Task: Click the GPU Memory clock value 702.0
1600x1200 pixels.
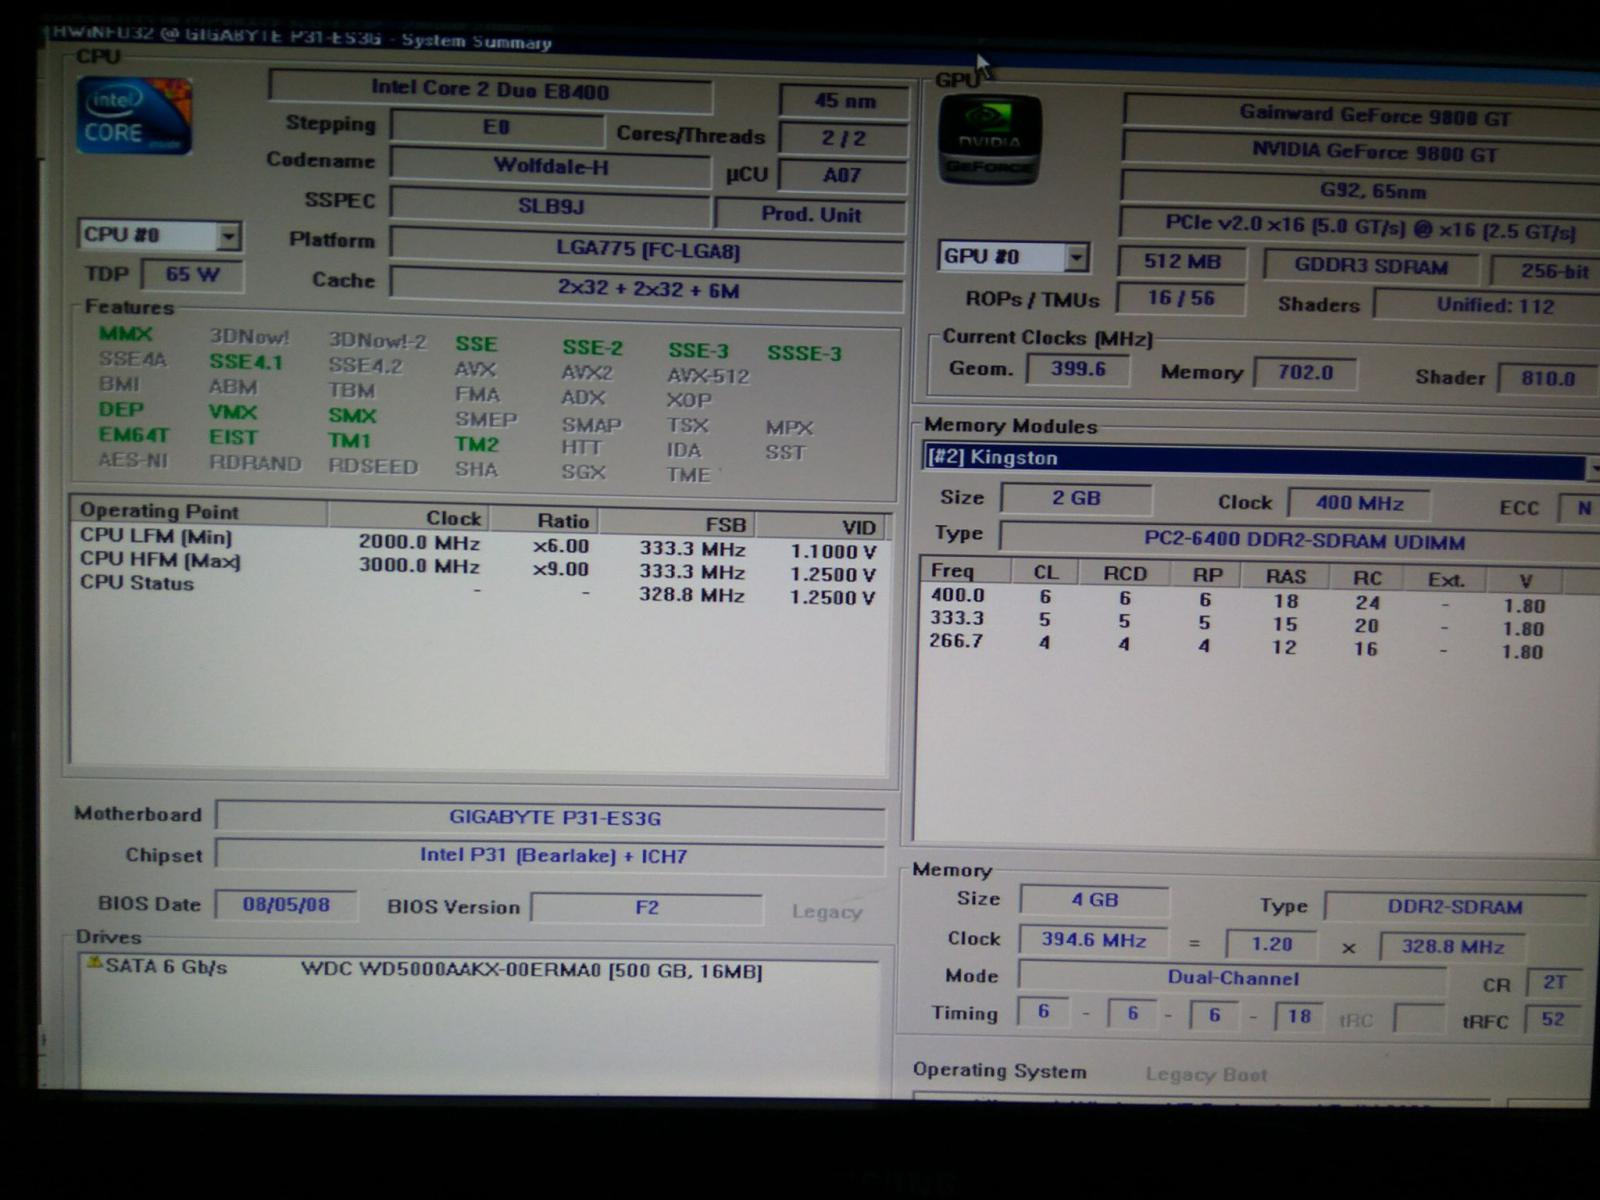Action: click(x=1305, y=372)
